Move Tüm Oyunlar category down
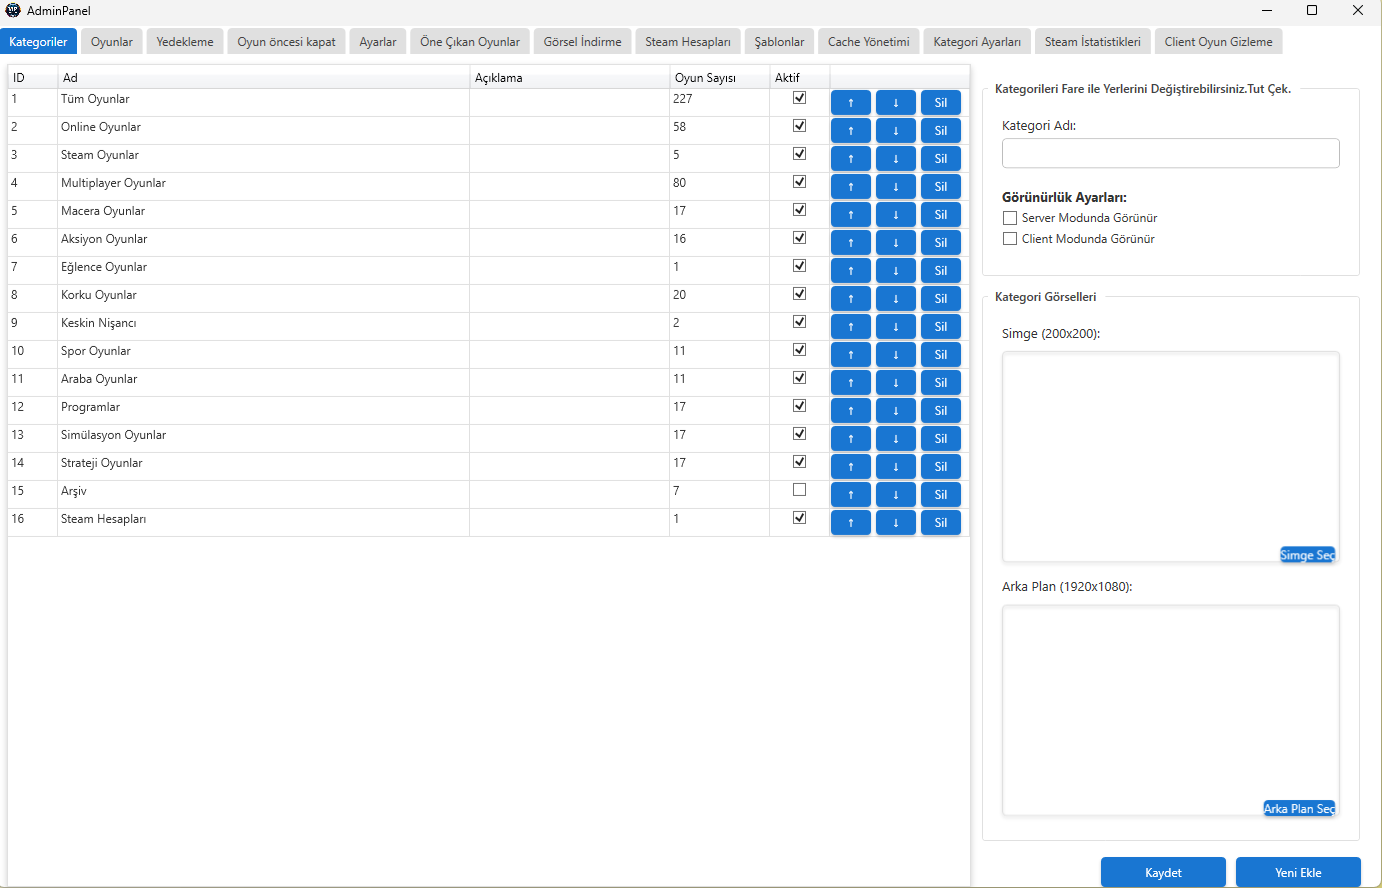Screen dimensions: 1382x888 896,102
